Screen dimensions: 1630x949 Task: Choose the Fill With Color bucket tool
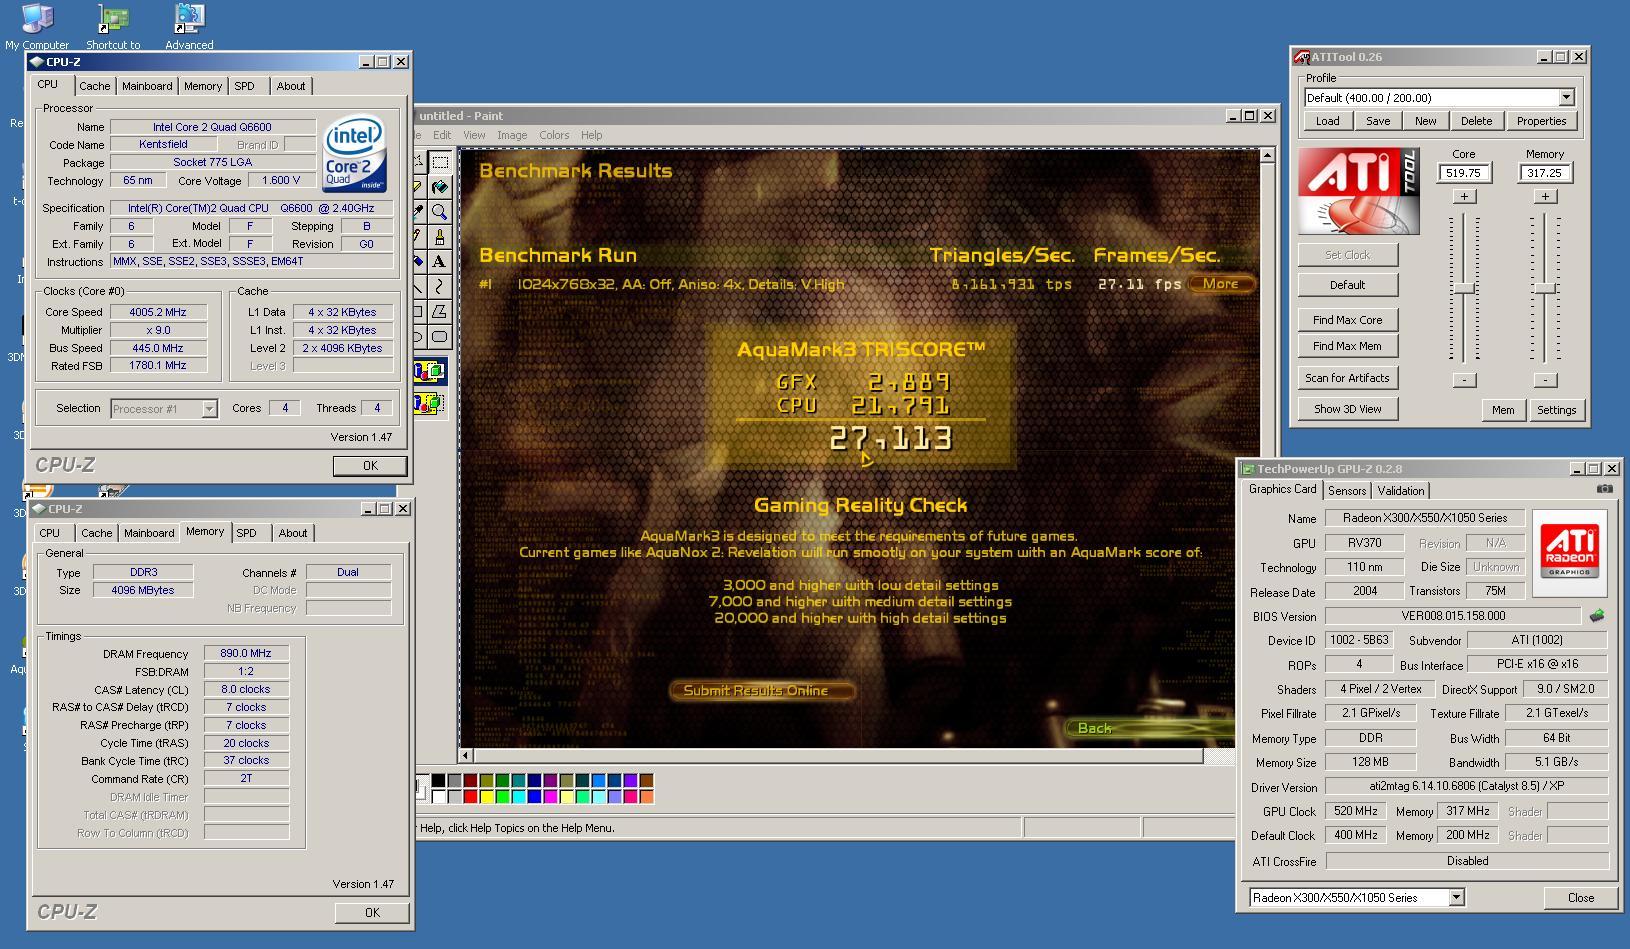click(440, 187)
